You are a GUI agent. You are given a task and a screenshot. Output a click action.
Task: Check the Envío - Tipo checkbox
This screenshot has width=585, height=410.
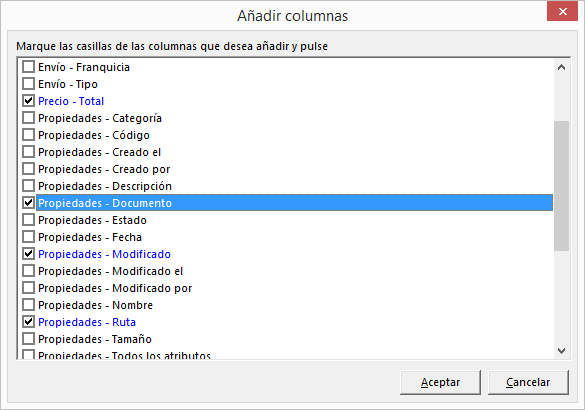(x=28, y=84)
